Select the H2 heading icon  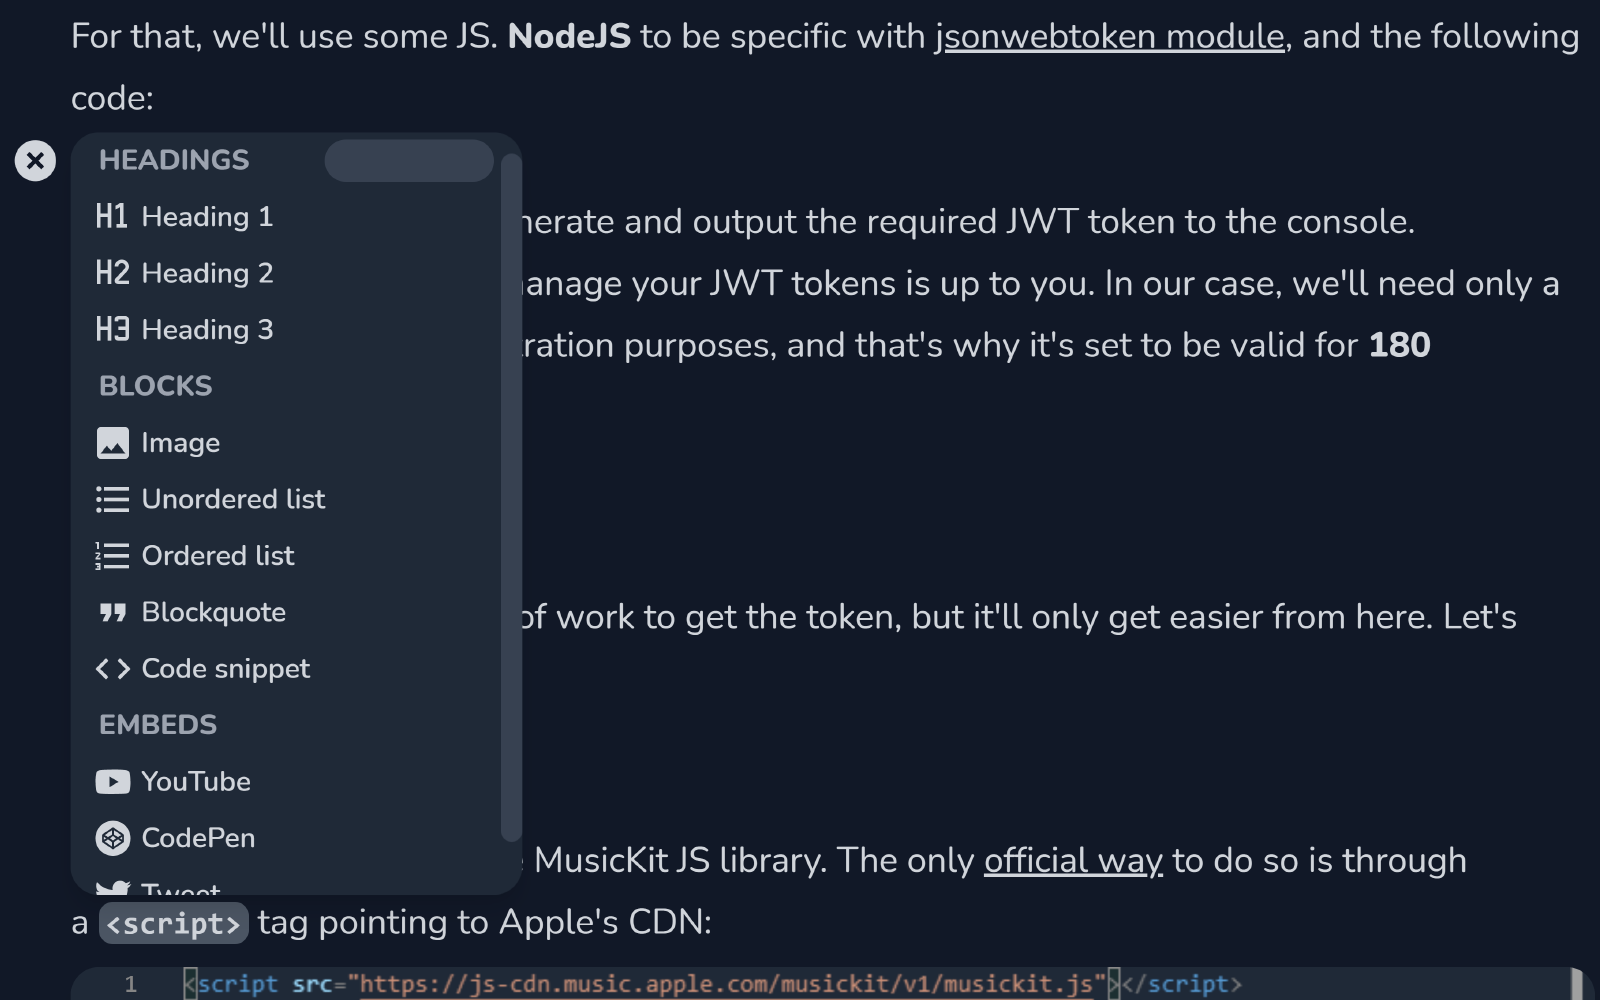[x=112, y=273]
